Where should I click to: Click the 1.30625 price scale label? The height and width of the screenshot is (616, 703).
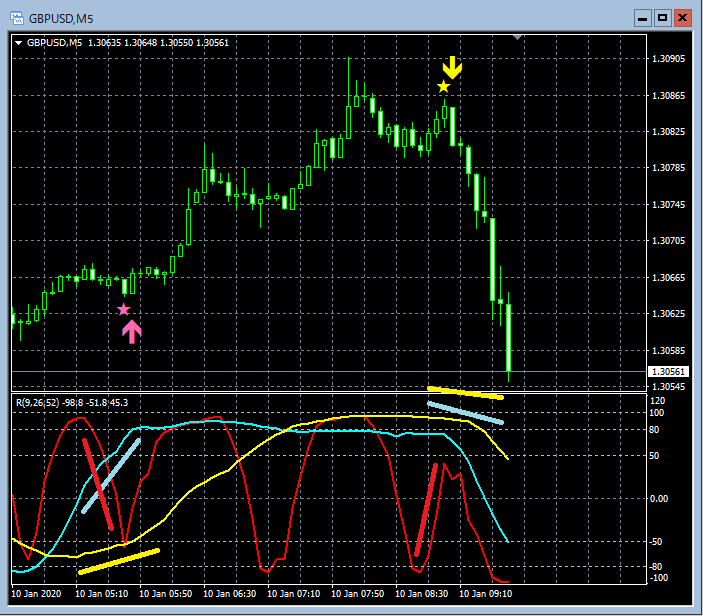[x=668, y=313]
